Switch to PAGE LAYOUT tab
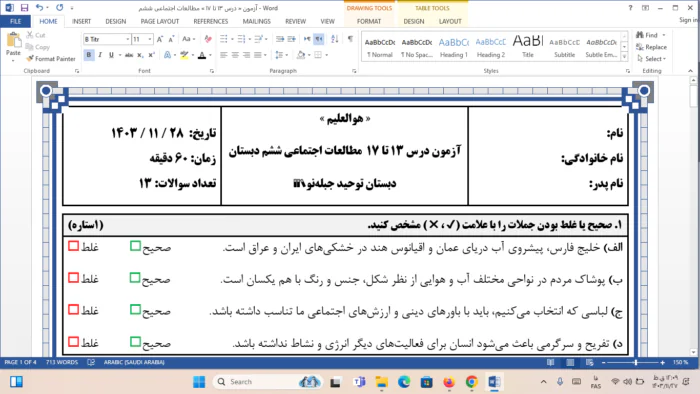 (x=159, y=21)
